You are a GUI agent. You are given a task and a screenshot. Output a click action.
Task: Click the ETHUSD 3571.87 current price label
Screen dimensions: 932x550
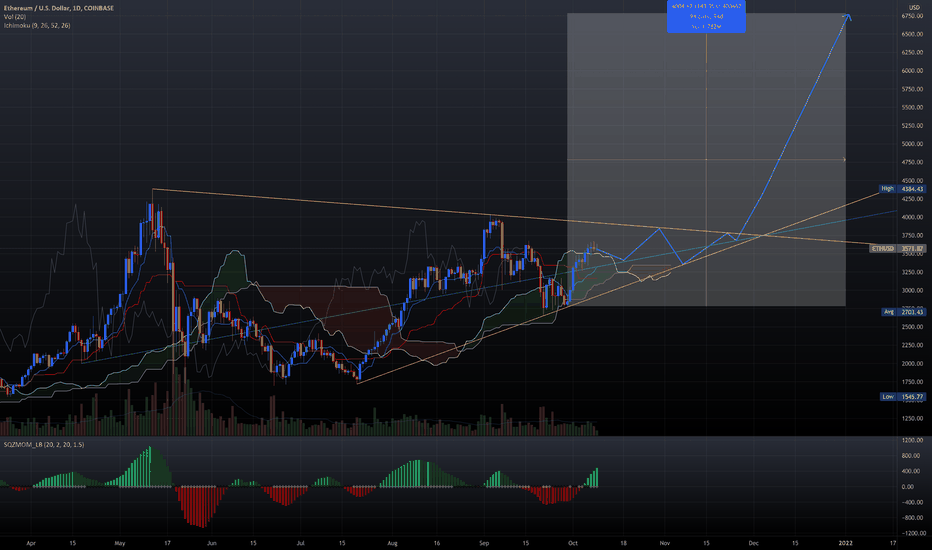tap(898, 249)
